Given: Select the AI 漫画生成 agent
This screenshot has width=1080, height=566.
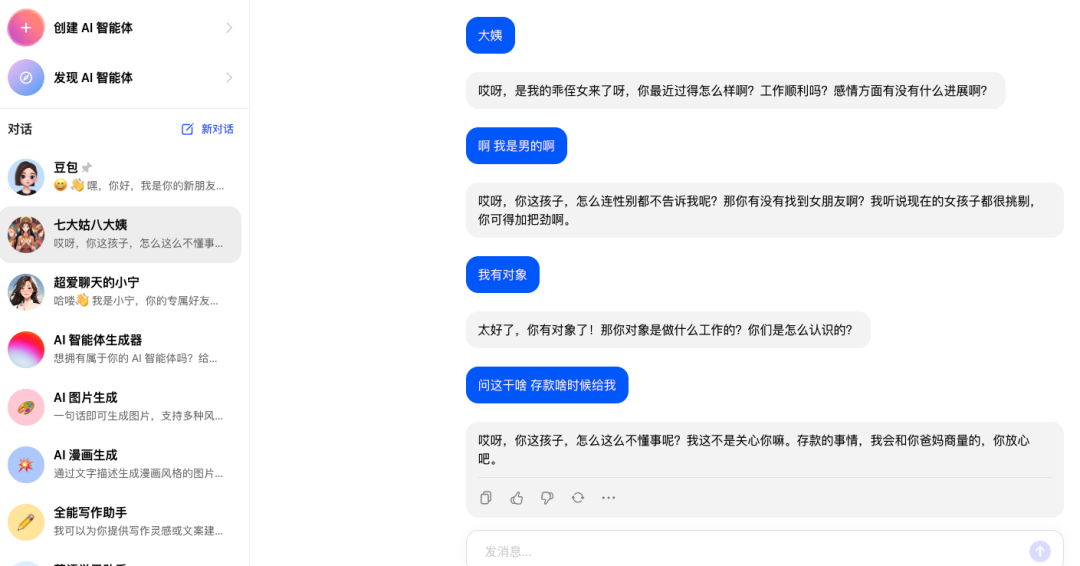Looking at the screenshot, I should (121, 465).
